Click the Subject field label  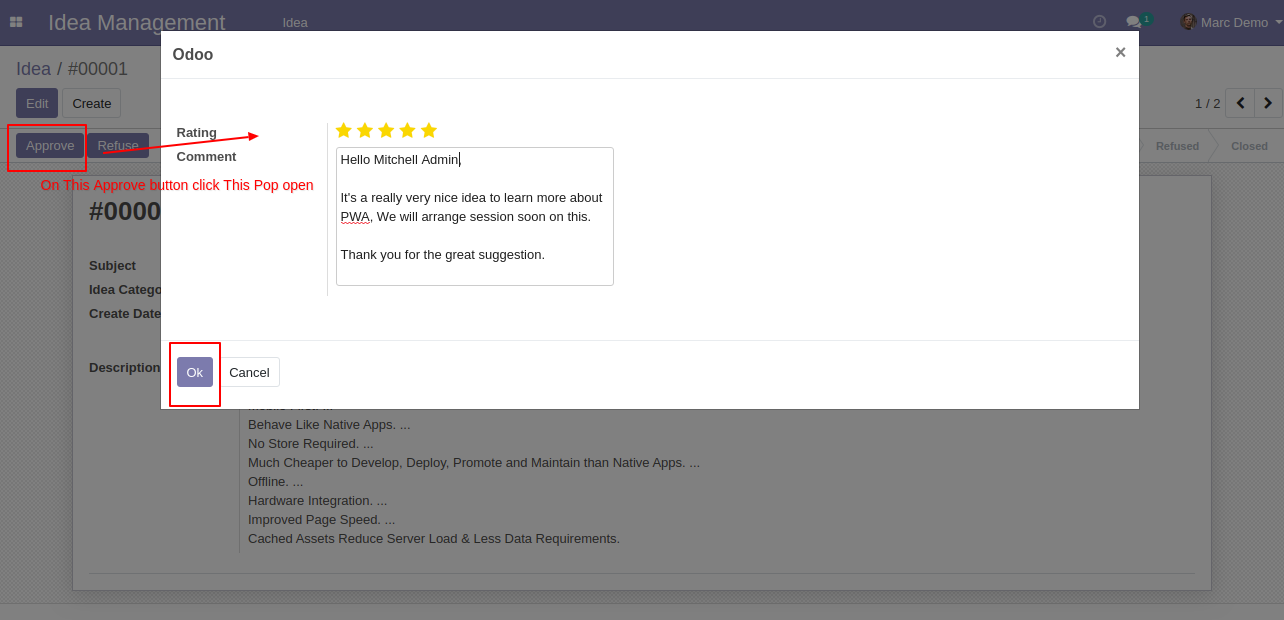coord(112,266)
